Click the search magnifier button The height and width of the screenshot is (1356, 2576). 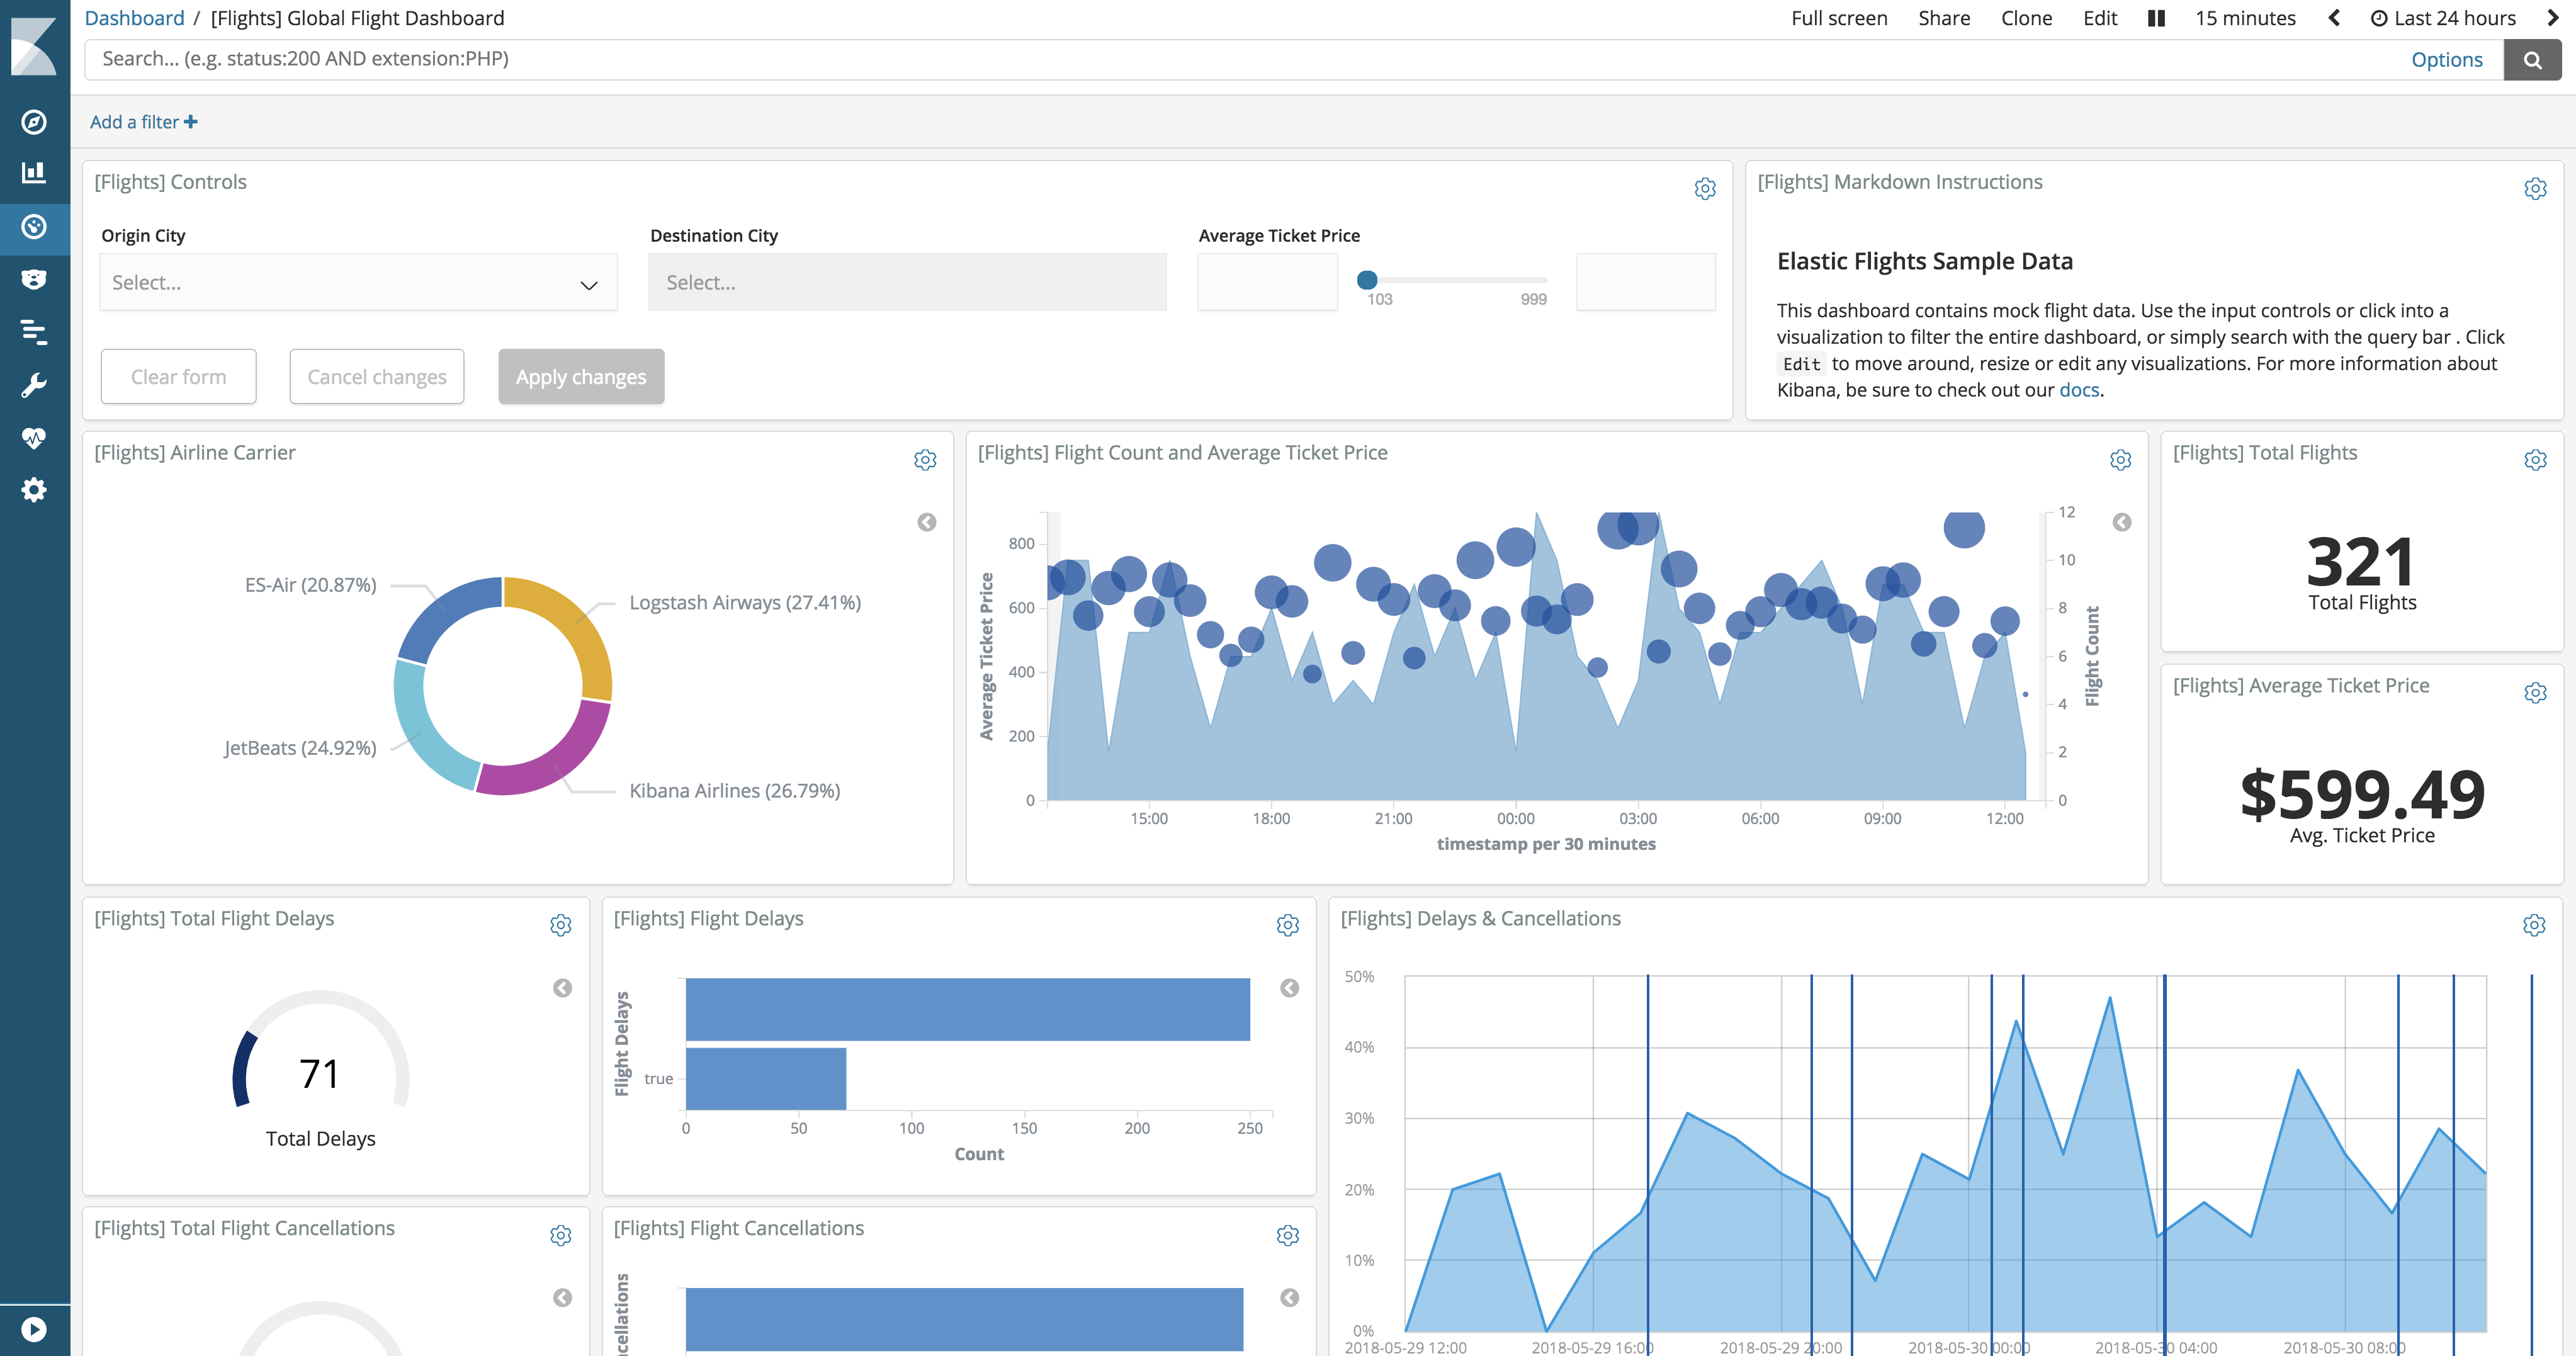[x=2532, y=60]
